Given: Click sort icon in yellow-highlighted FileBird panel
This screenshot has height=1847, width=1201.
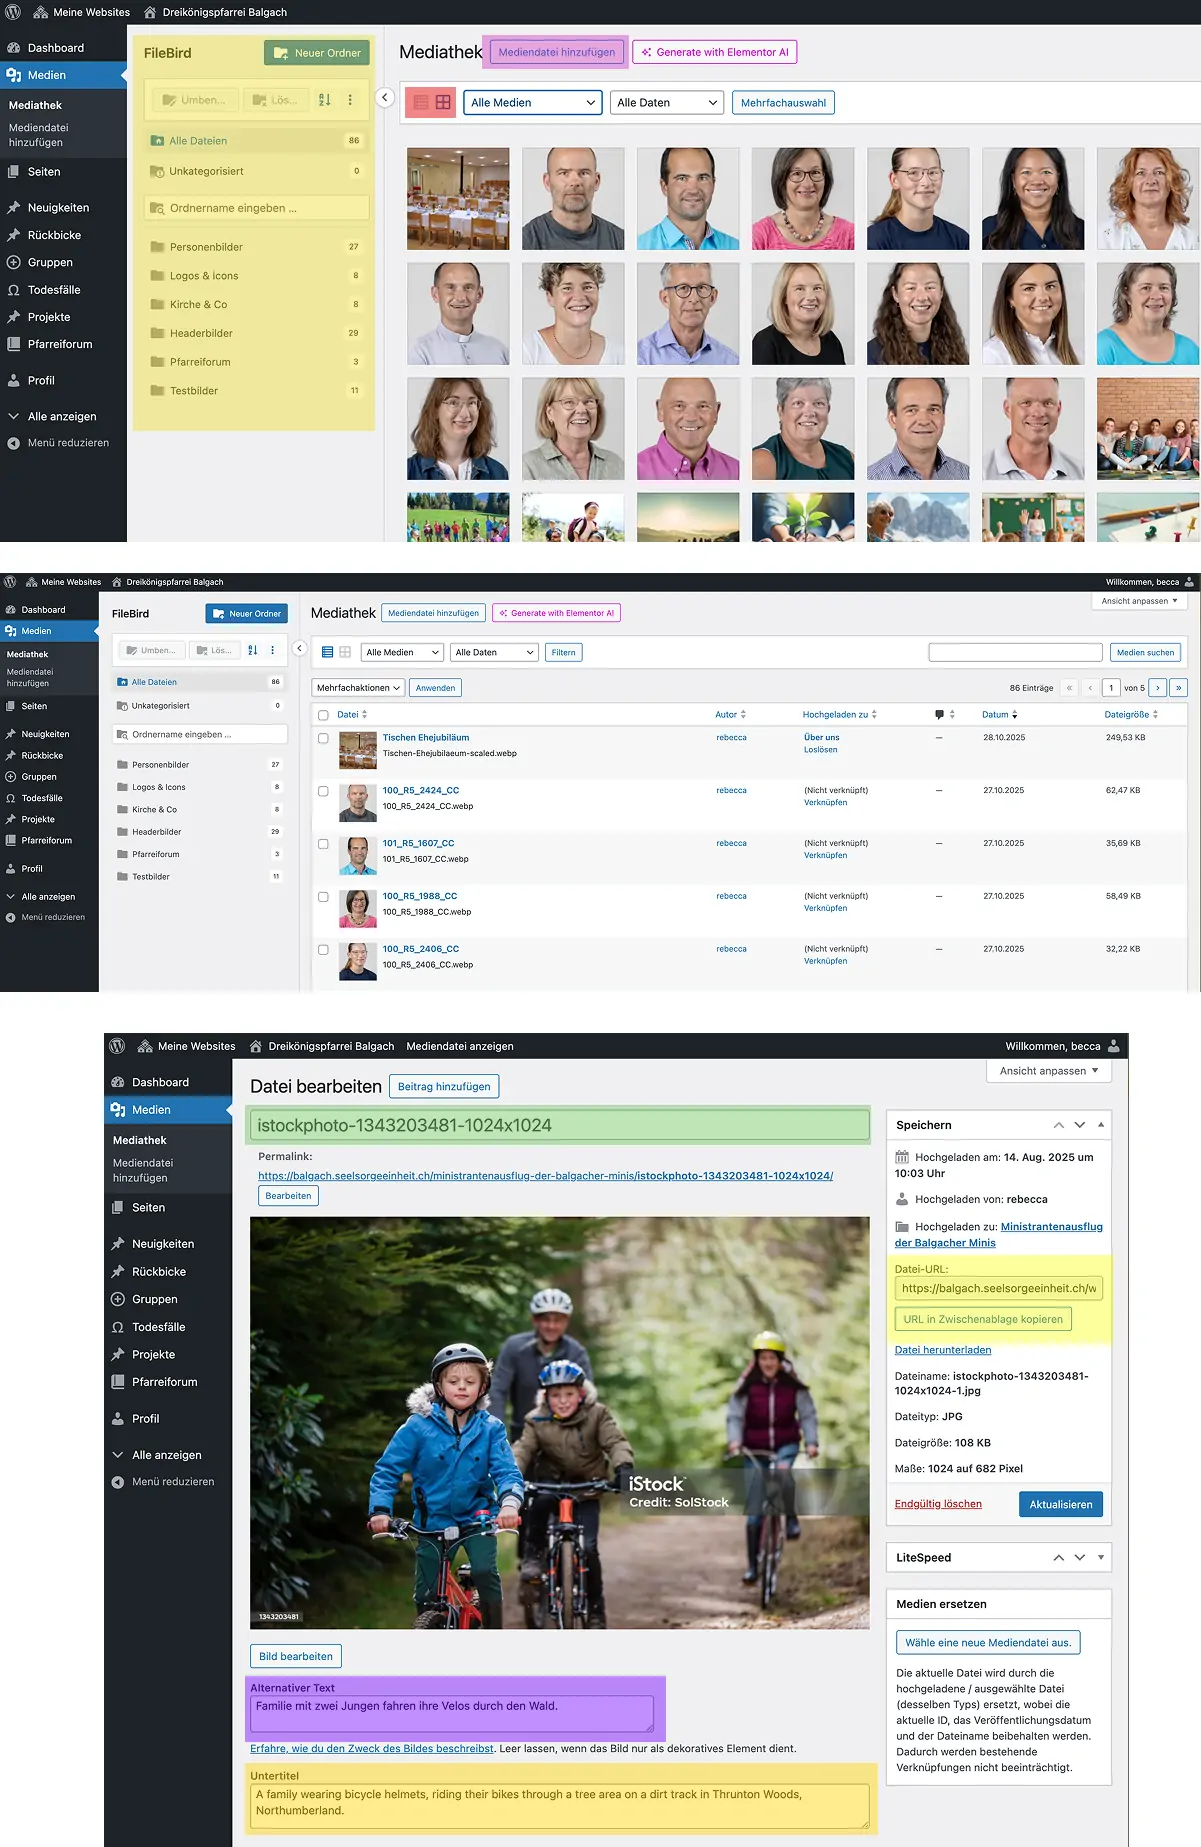Looking at the screenshot, I should (324, 100).
